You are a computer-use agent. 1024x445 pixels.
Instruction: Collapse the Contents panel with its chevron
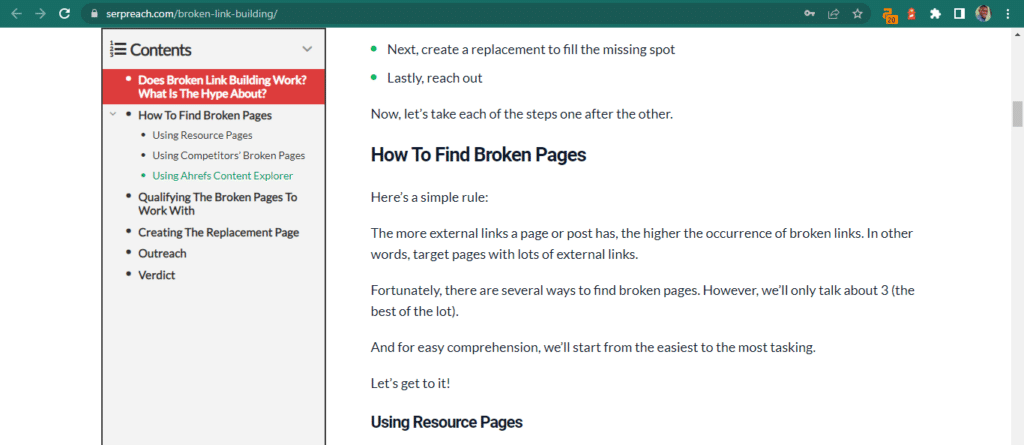307,49
